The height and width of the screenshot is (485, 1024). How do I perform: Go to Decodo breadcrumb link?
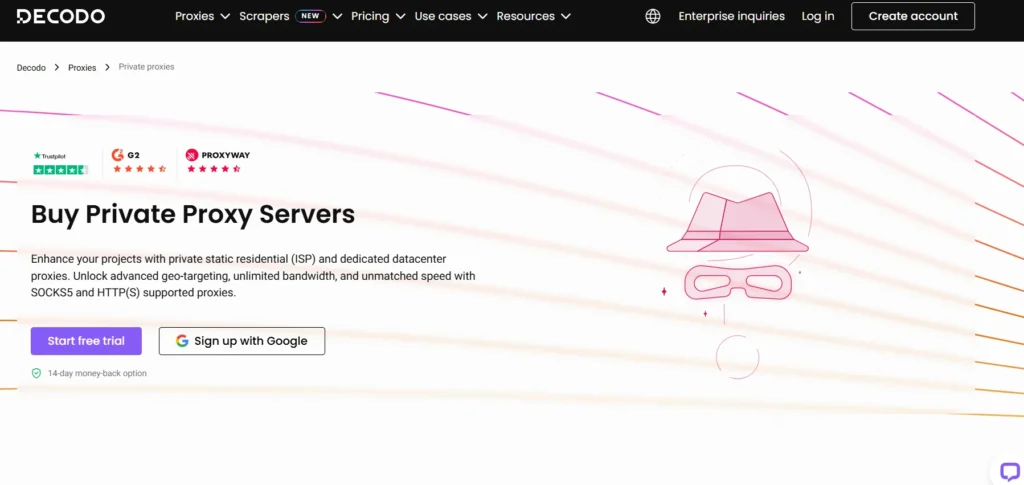click(31, 67)
